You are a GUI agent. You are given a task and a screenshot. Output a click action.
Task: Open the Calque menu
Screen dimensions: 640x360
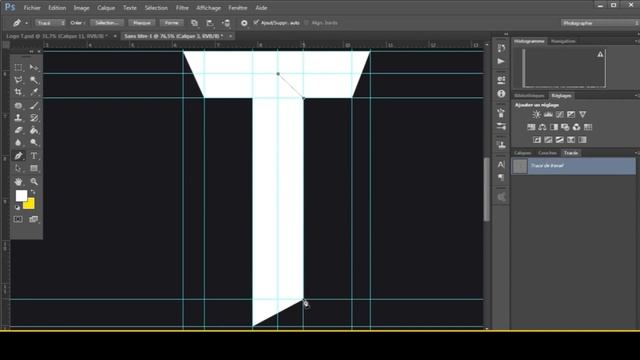click(x=106, y=8)
